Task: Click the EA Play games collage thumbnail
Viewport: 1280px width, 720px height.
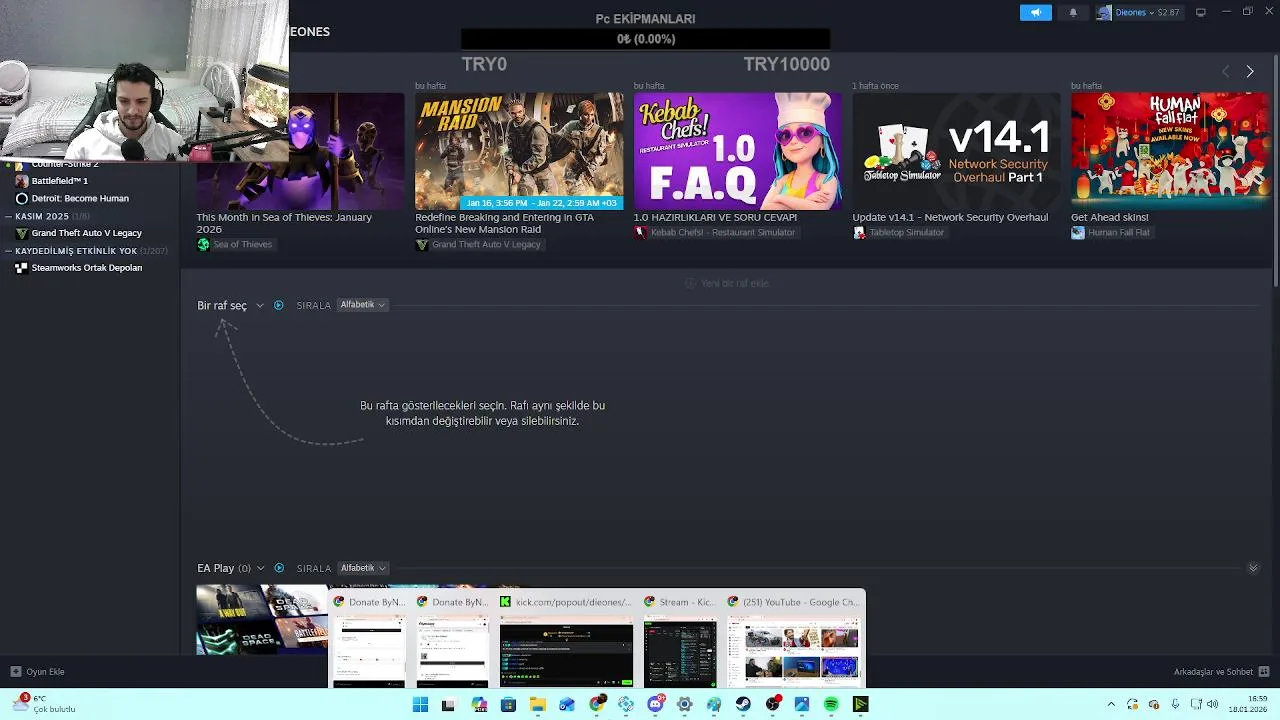Action: (x=262, y=620)
